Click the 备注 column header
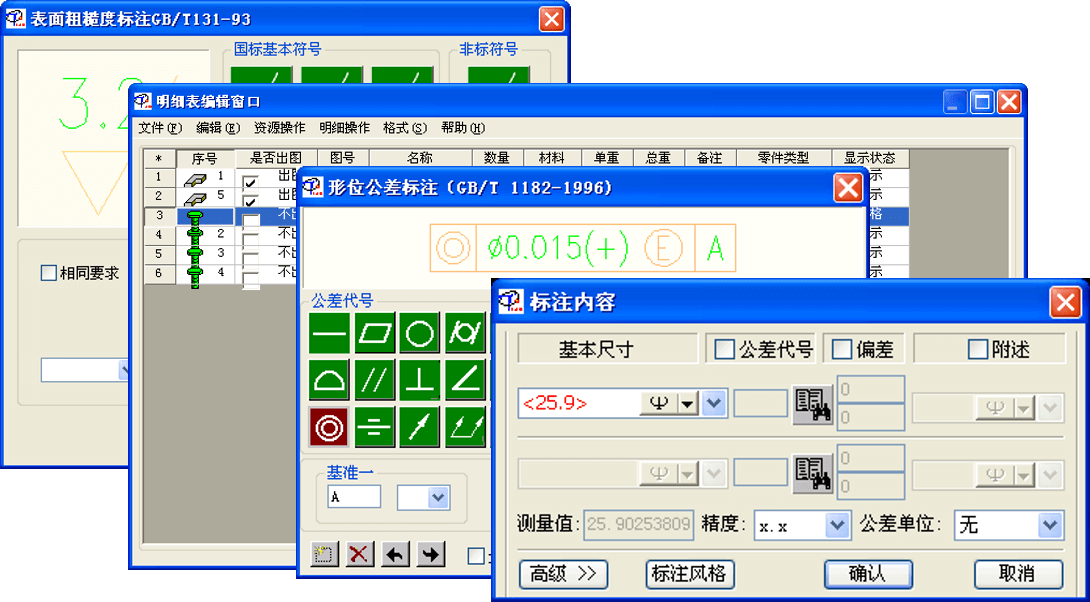This screenshot has width=1090, height=602. [x=710, y=158]
